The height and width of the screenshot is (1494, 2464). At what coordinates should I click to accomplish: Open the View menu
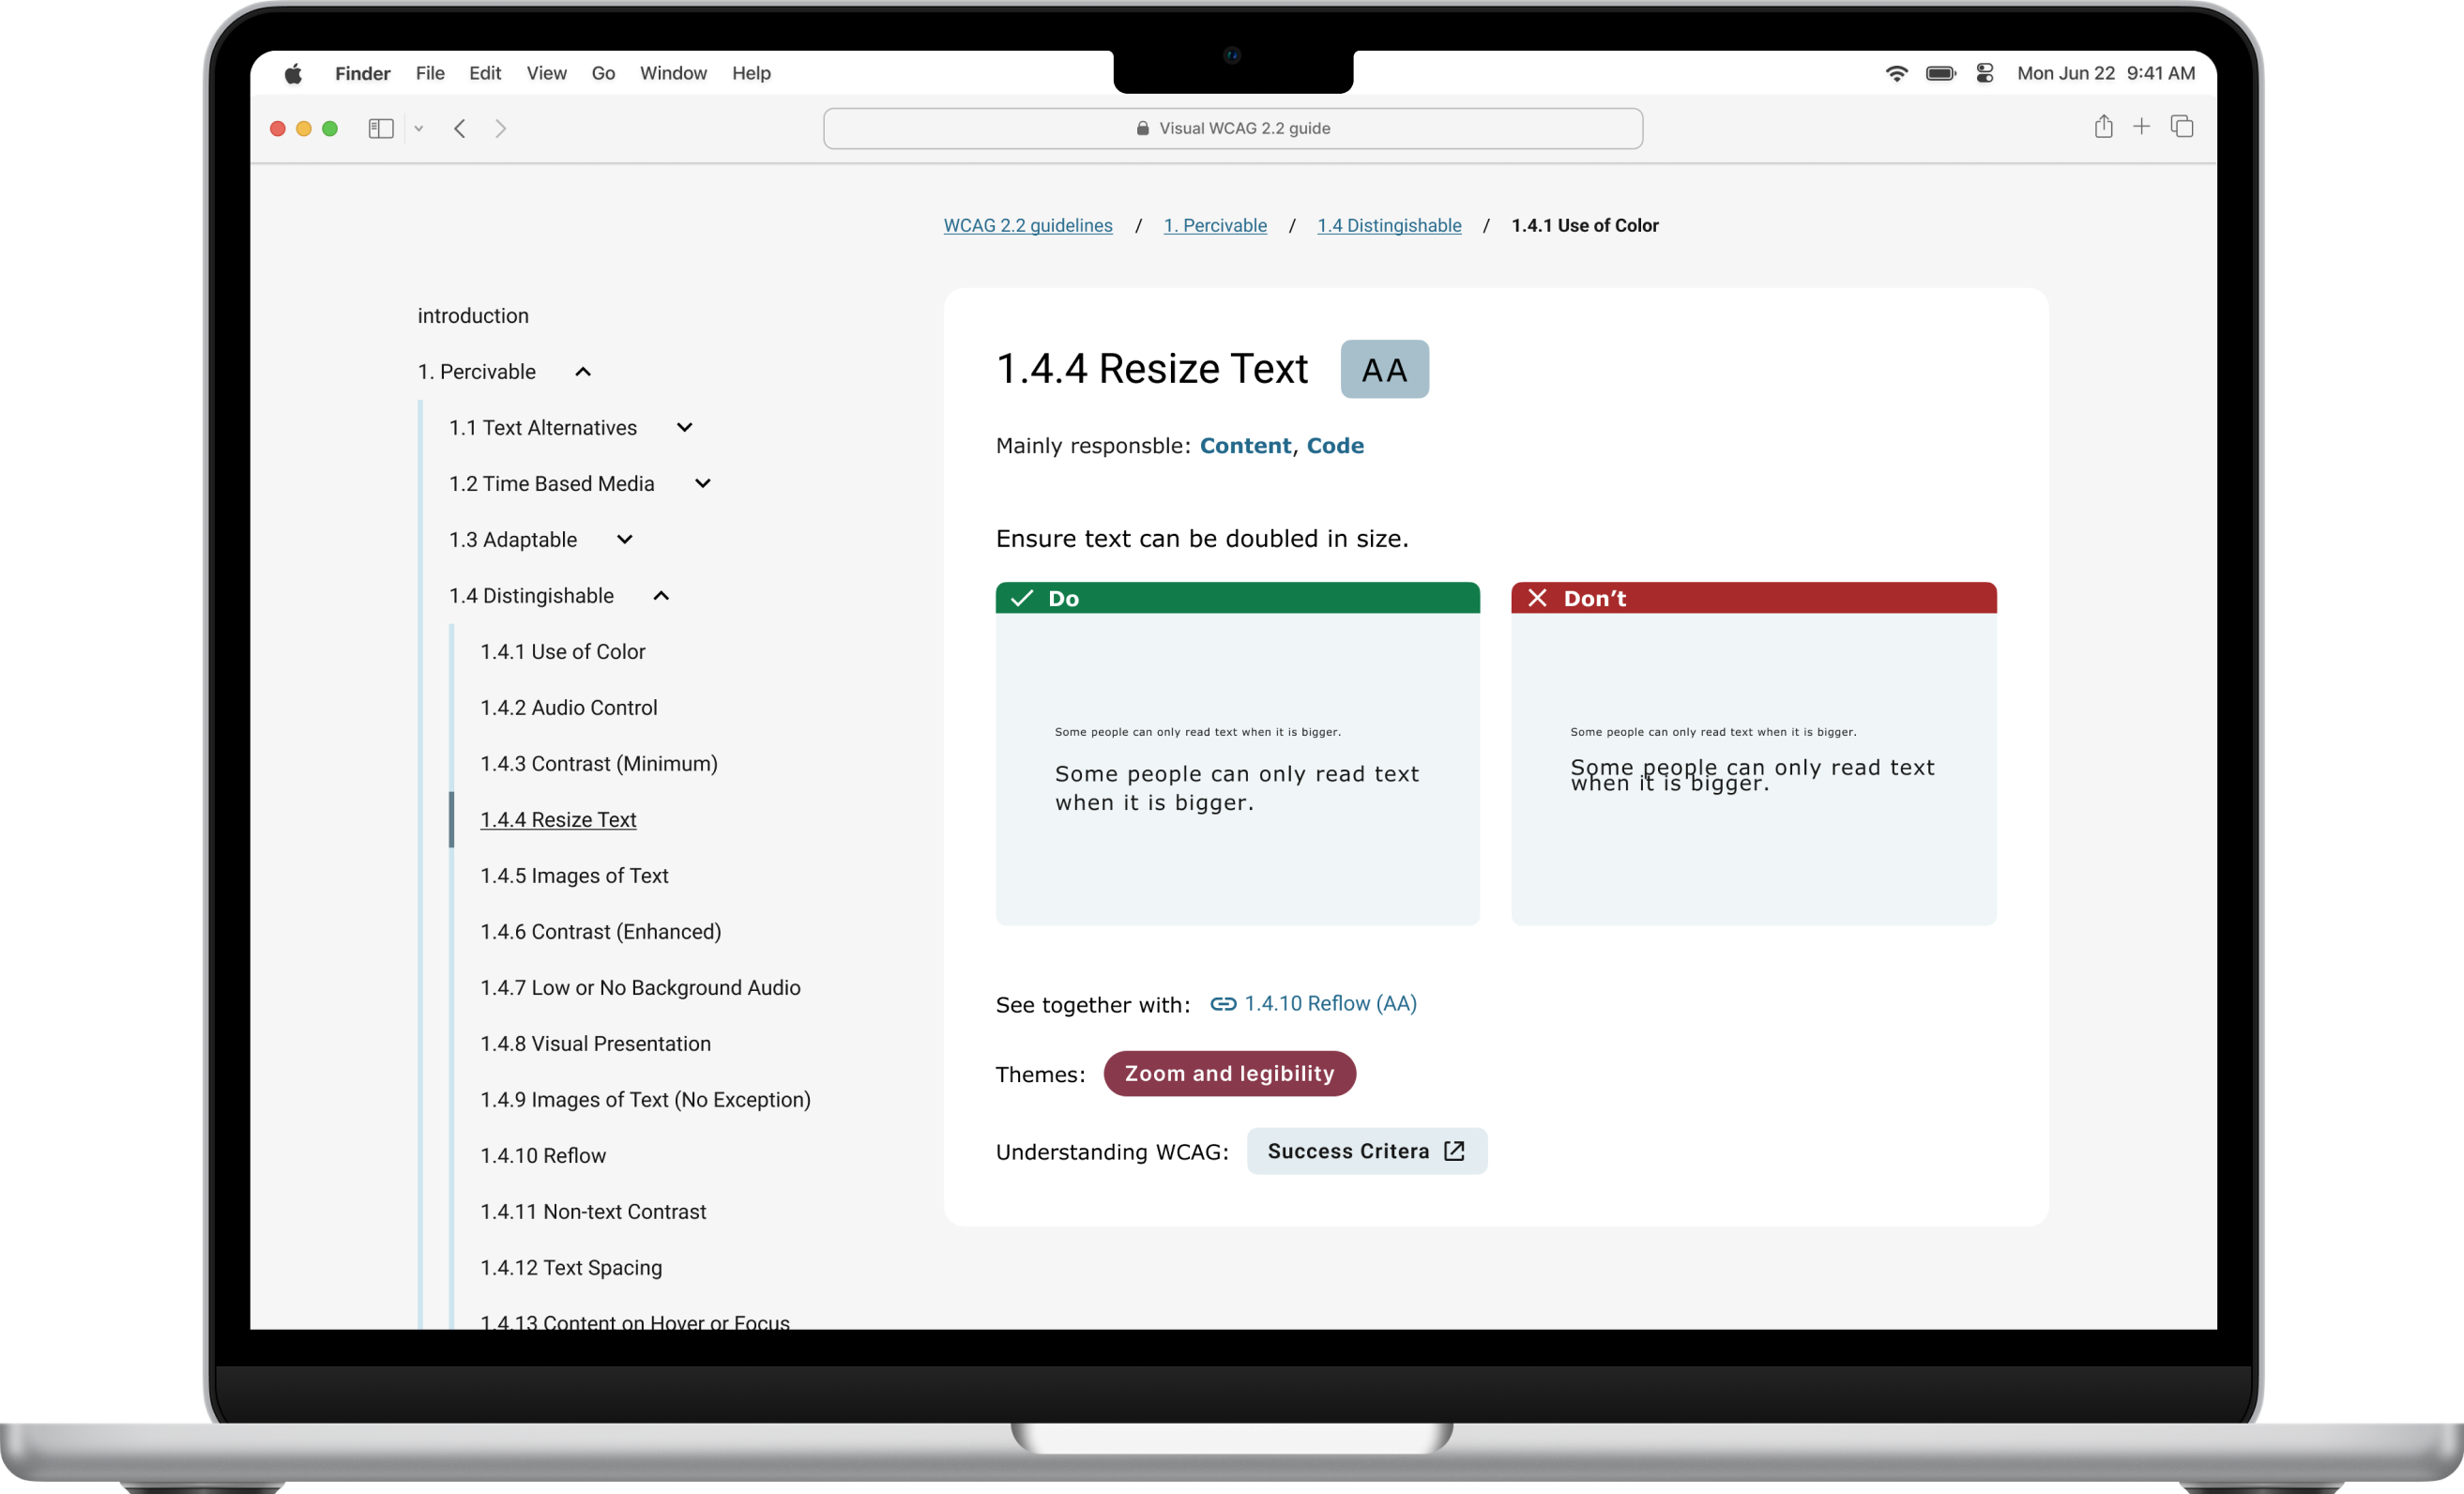[x=546, y=73]
